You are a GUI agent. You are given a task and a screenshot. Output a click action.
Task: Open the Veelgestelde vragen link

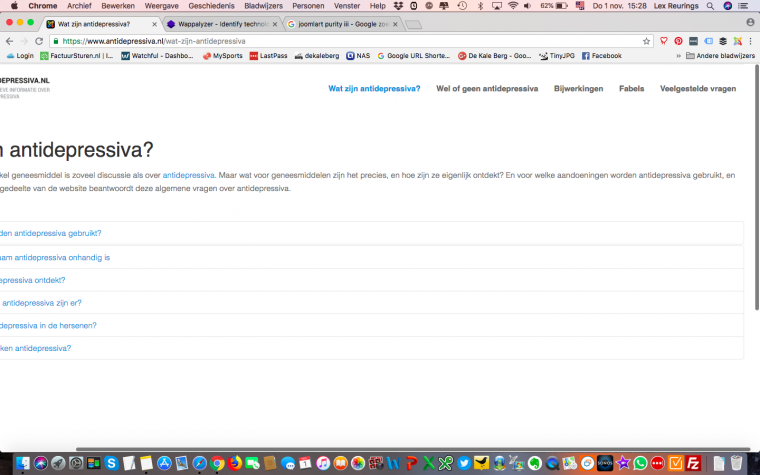click(x=698, y=88)
